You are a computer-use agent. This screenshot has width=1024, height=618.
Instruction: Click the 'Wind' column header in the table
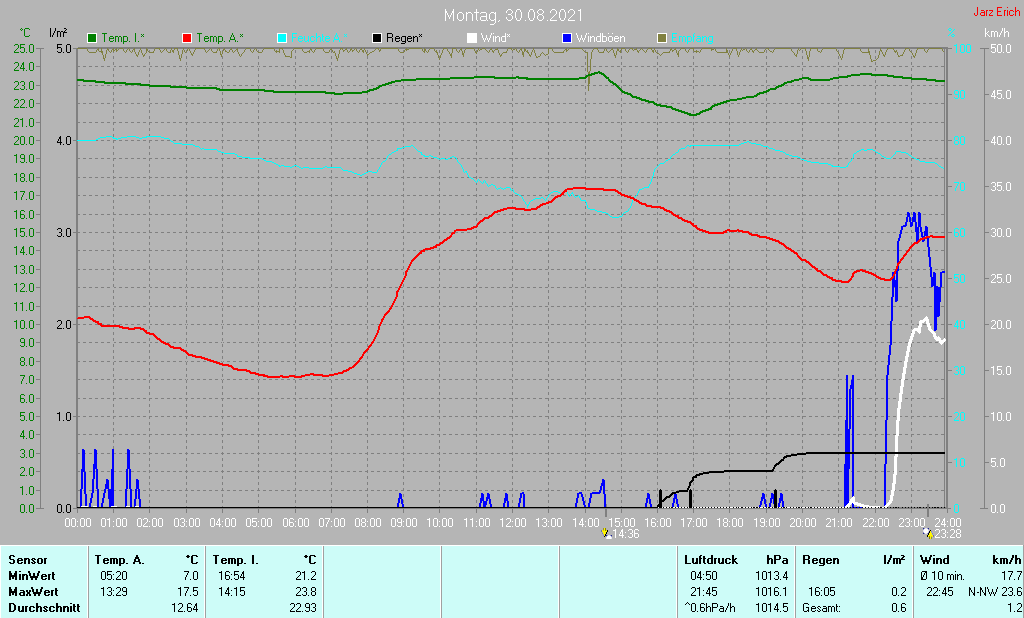pos(935,561)
